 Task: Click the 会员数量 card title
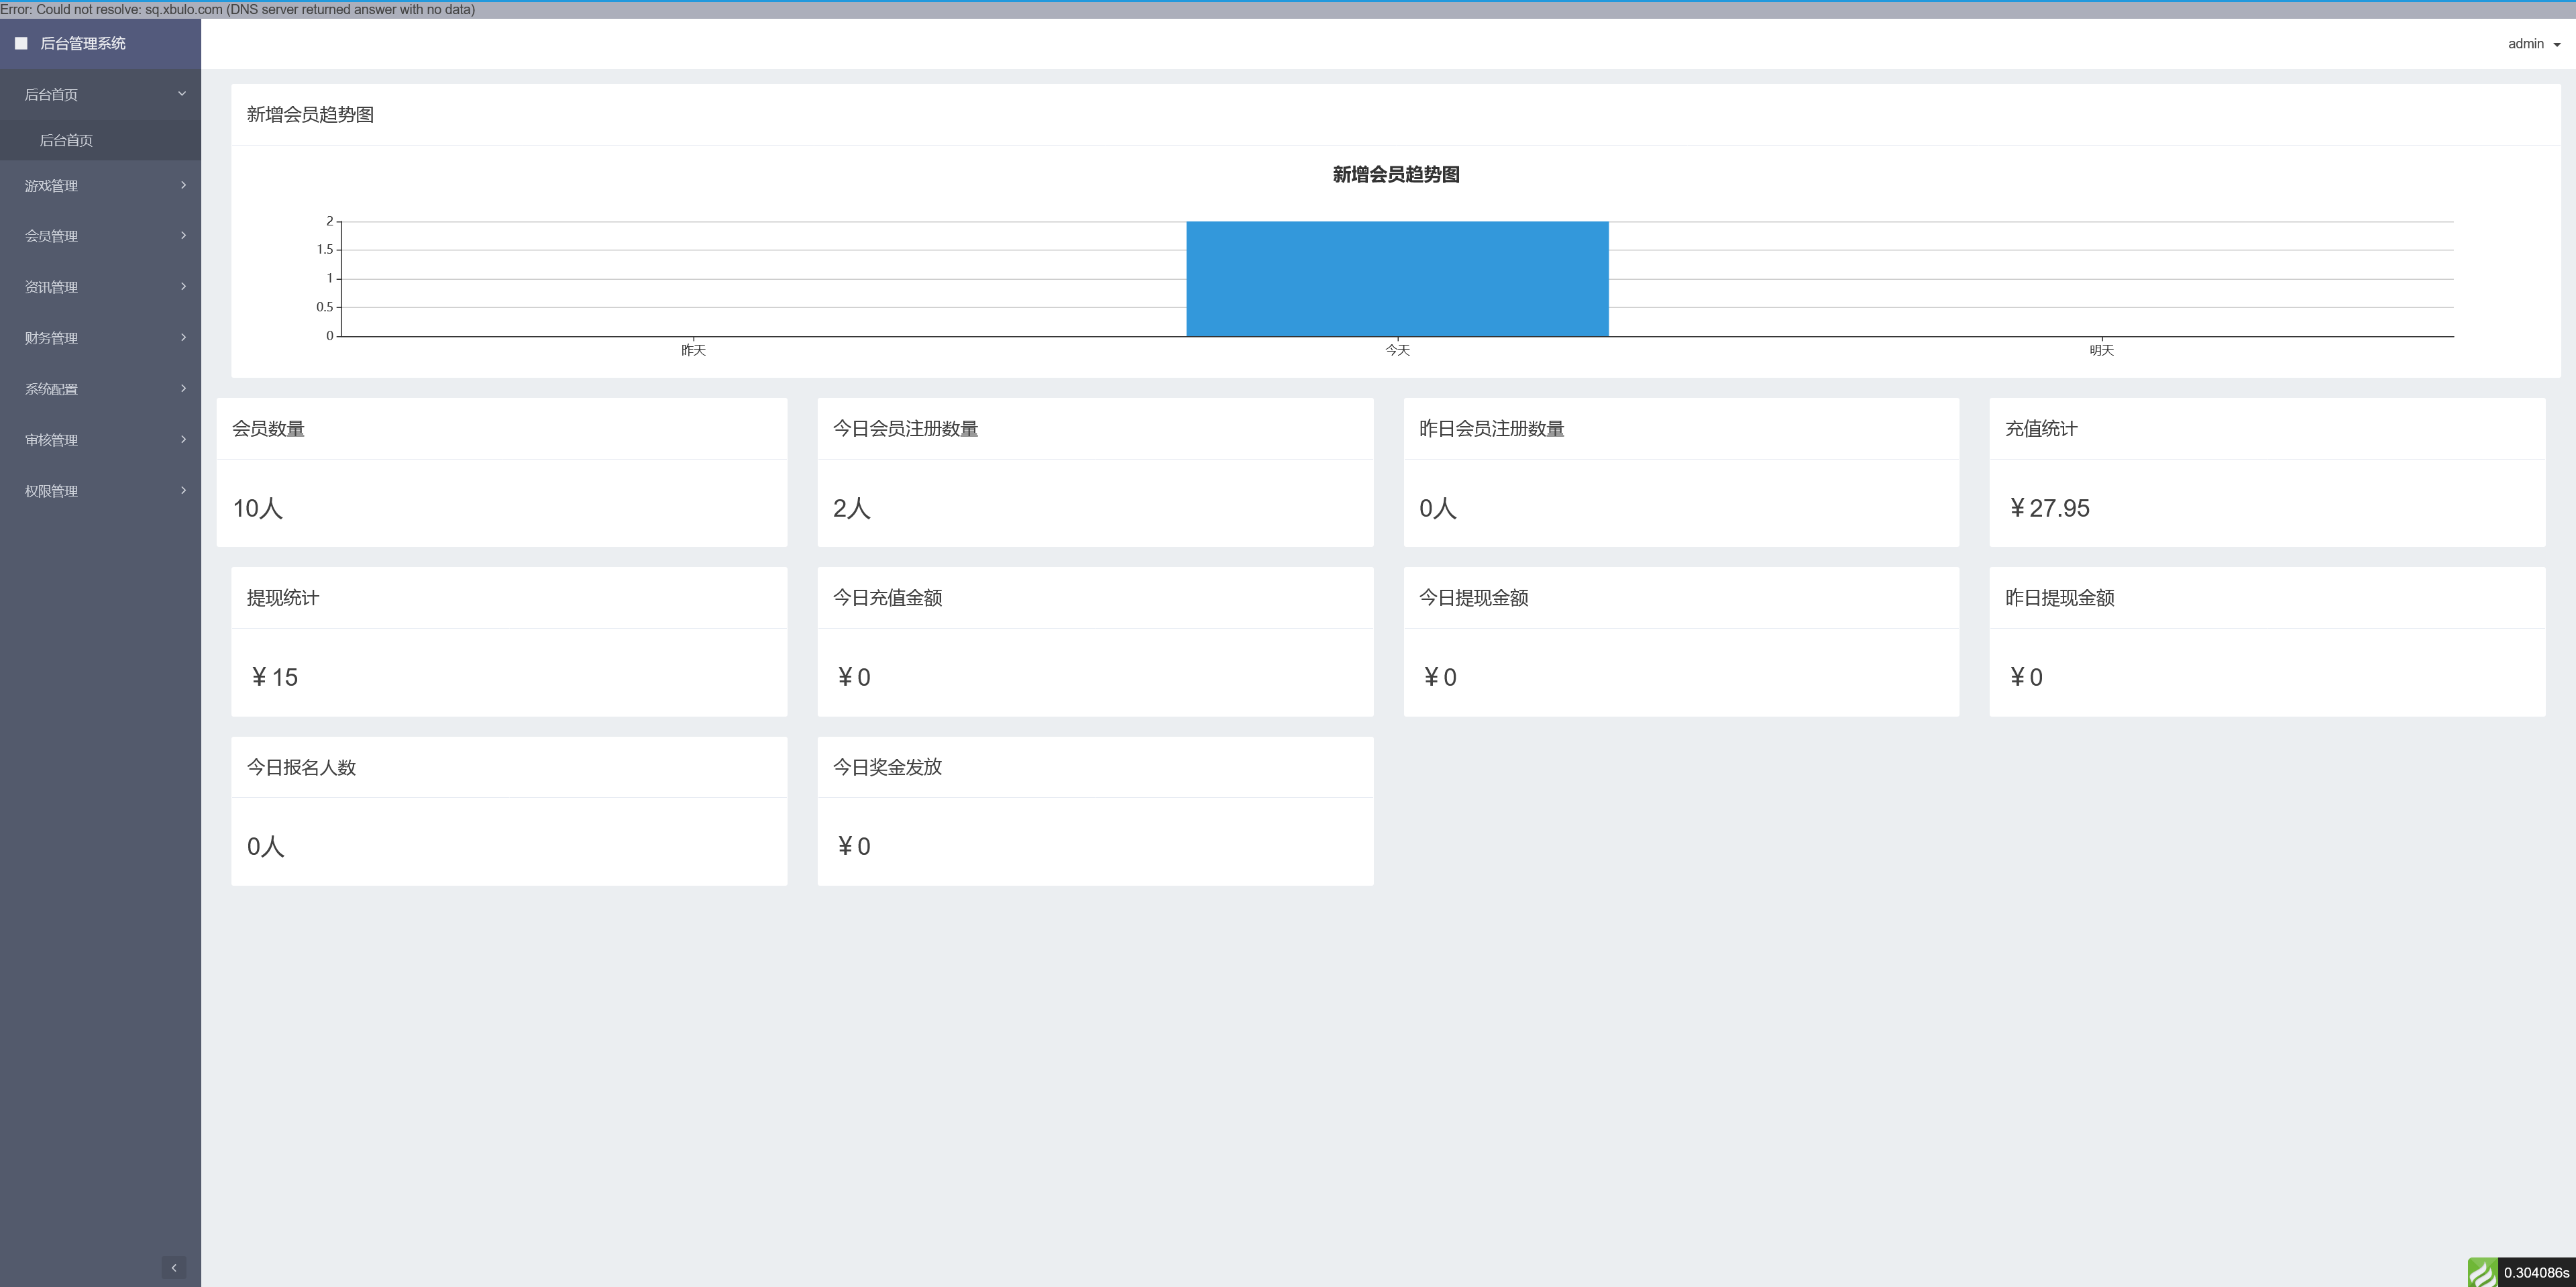(268, 428)
